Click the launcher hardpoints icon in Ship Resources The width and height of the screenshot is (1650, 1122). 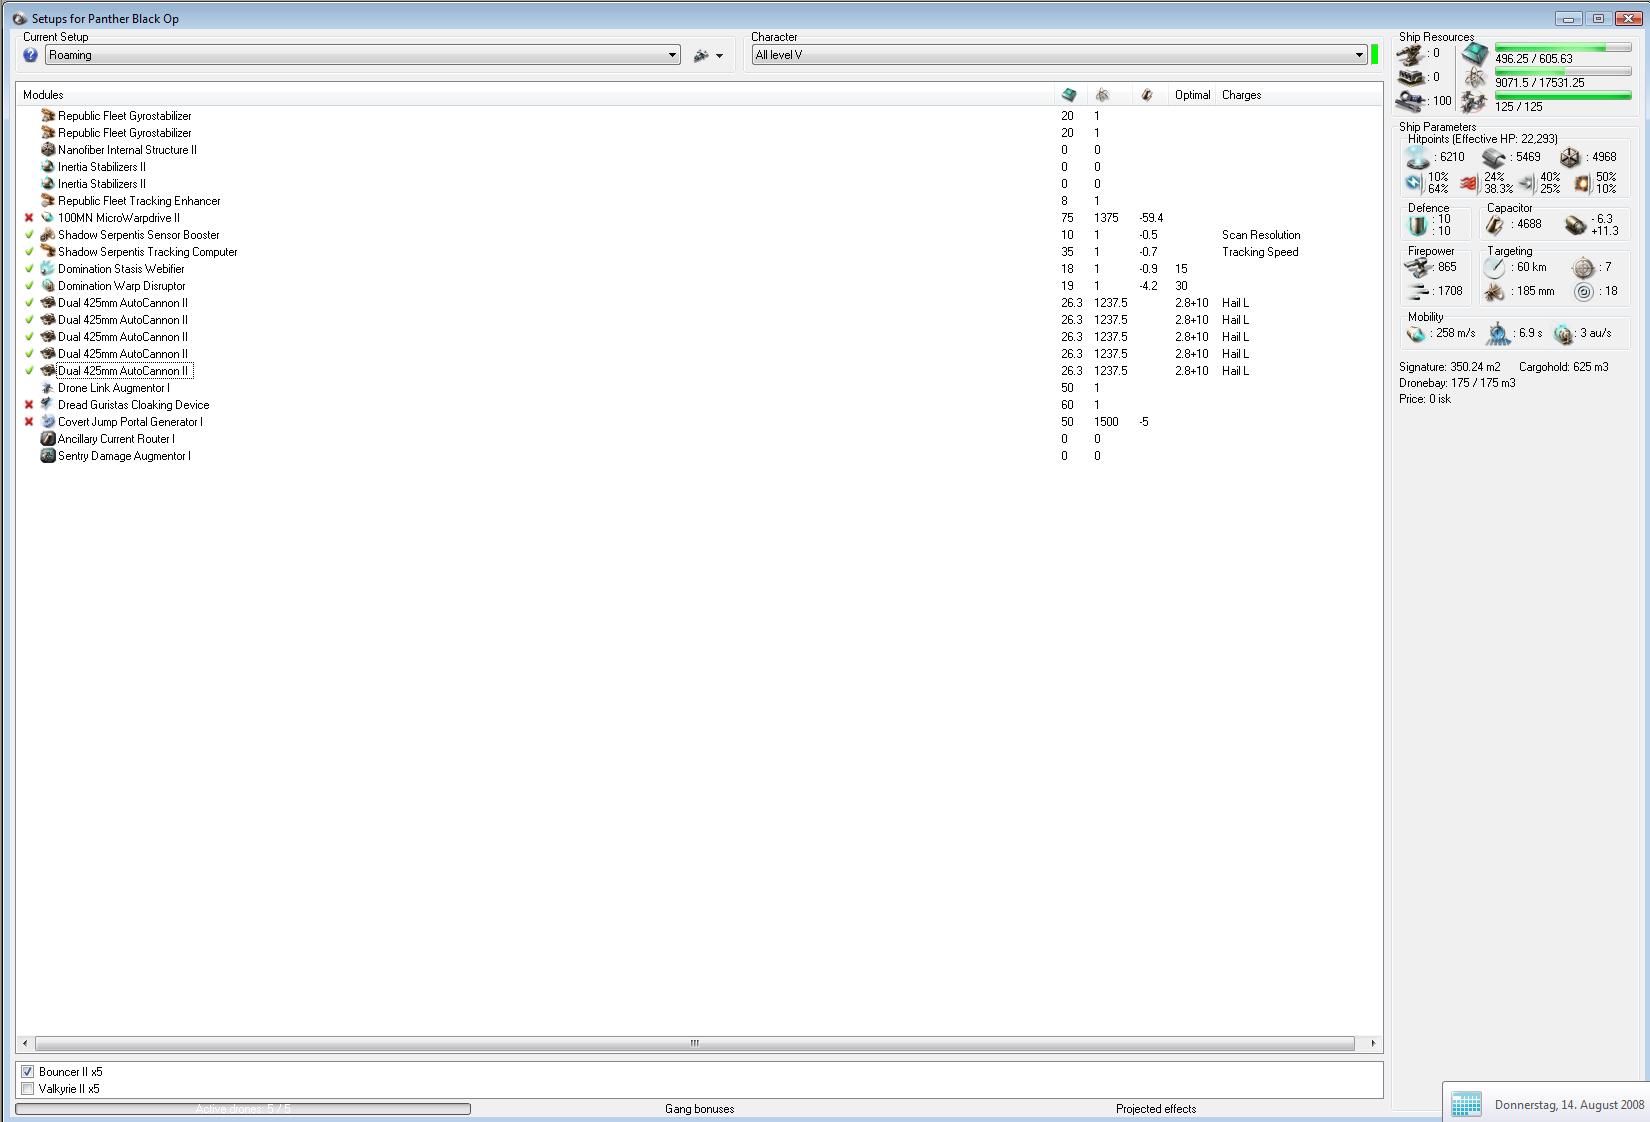1411,77
